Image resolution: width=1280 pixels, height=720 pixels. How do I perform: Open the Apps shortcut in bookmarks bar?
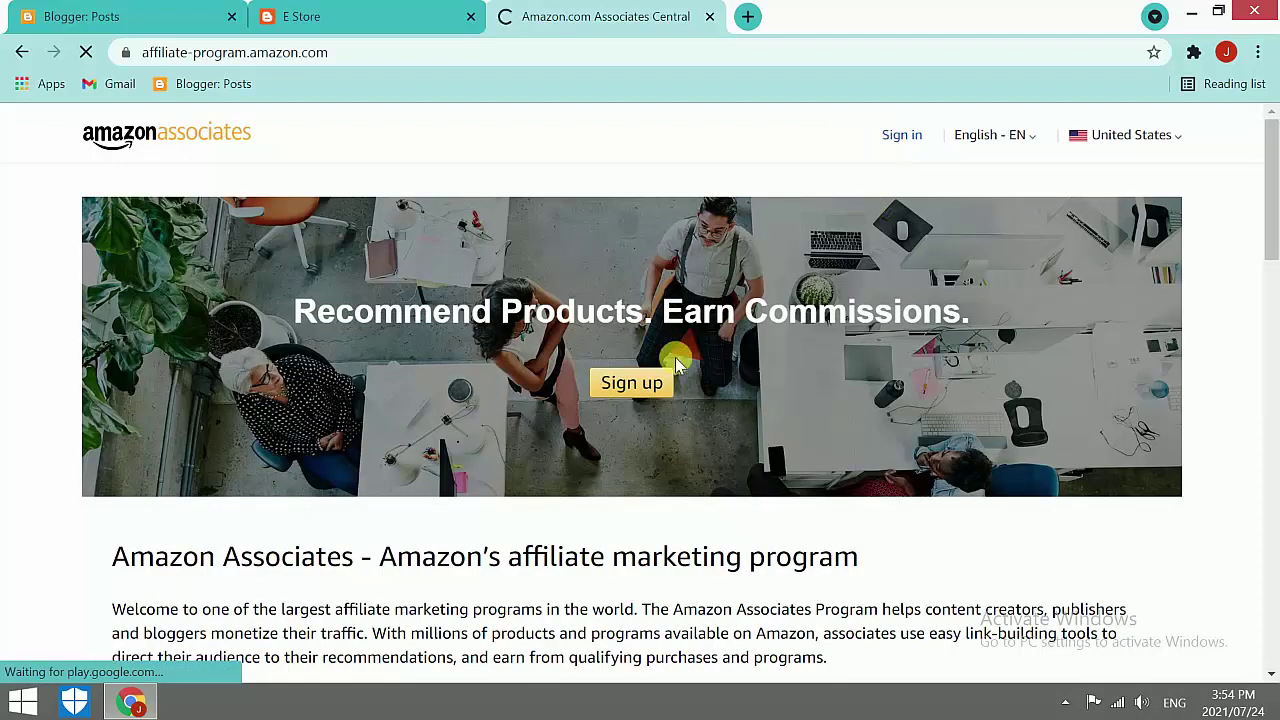(40, 84)
